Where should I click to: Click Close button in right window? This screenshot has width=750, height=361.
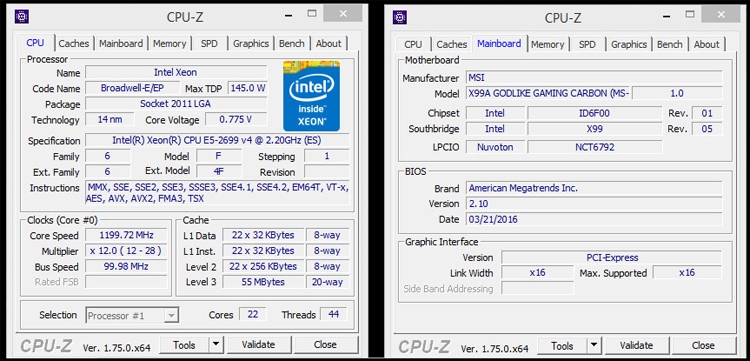point(703,345)
